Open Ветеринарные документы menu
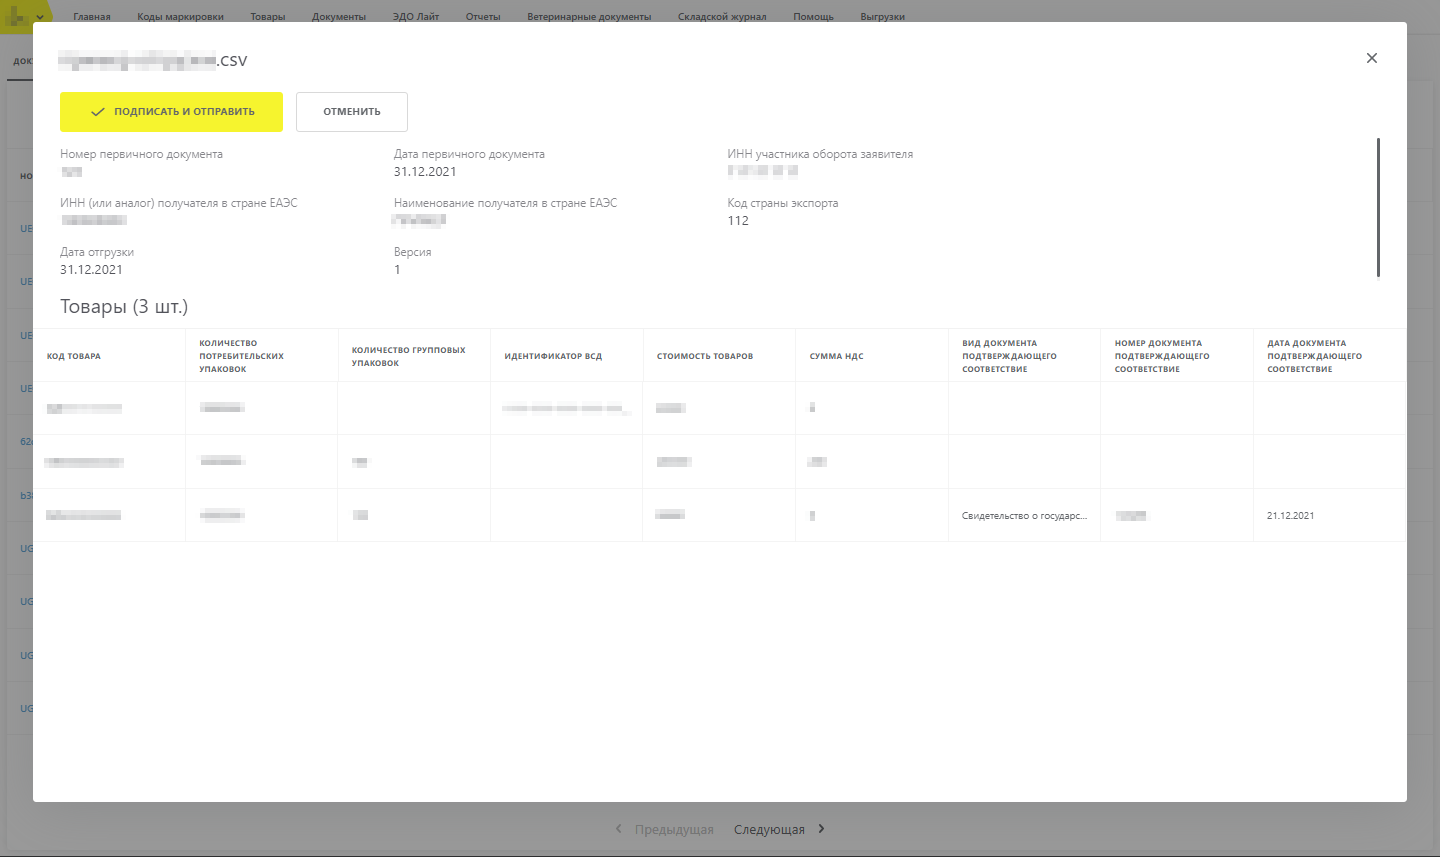 (x=589, y=17)
